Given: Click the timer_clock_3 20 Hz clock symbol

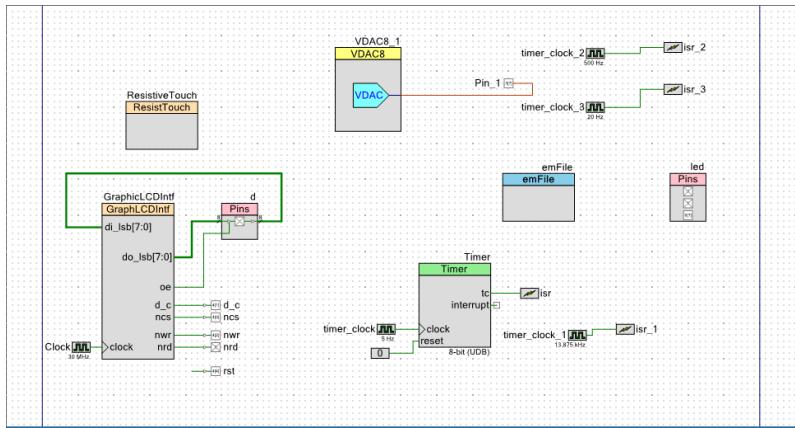Looking at the screenshot, I should pos(595,106).
